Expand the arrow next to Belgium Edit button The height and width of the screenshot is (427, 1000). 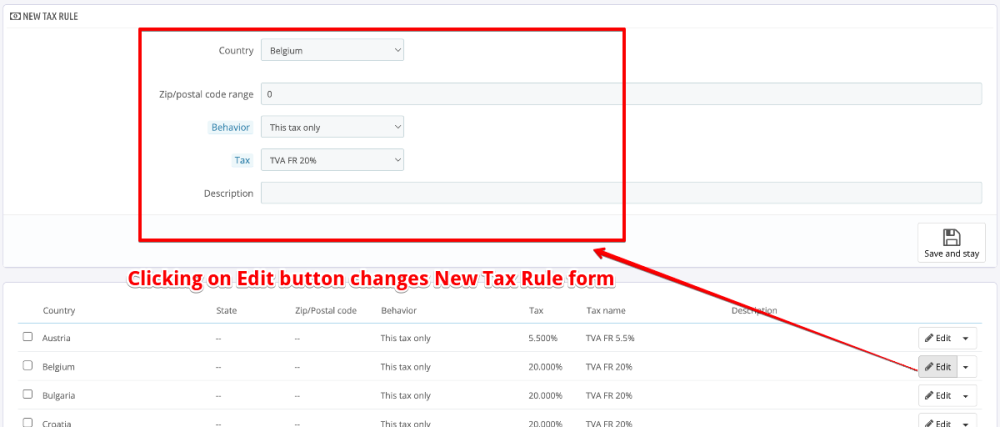(966, 367)
